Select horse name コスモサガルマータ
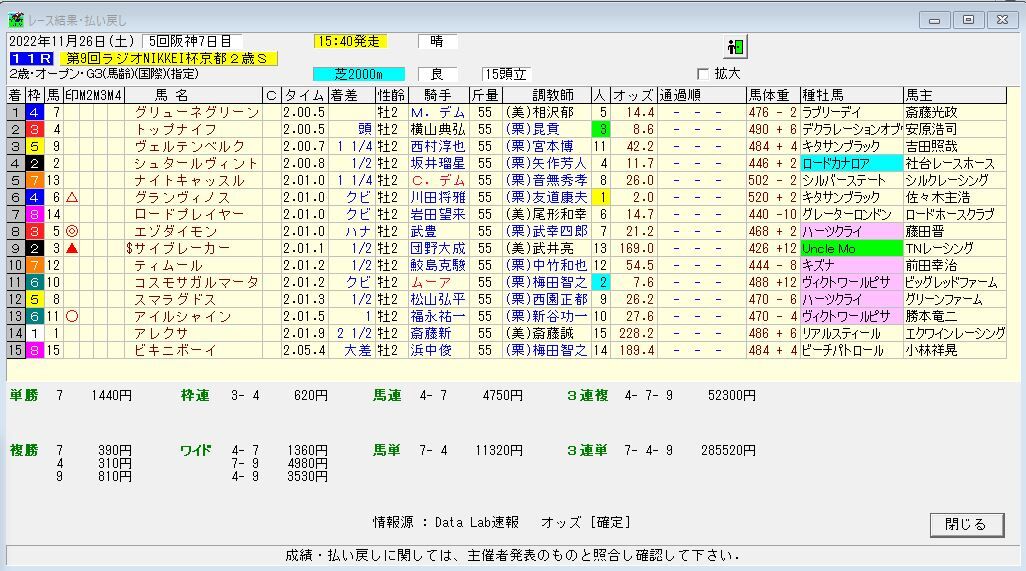 [x=196, y=283]
